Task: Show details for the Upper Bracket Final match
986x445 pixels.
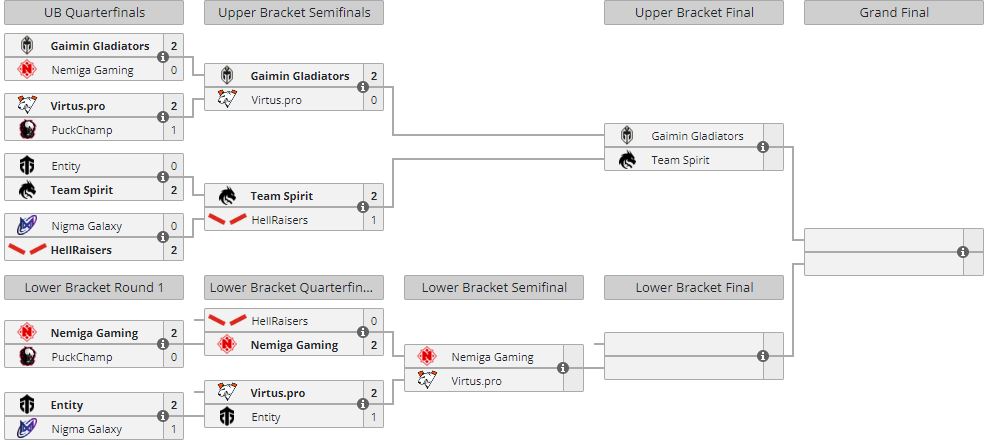Action: [763, 147]
